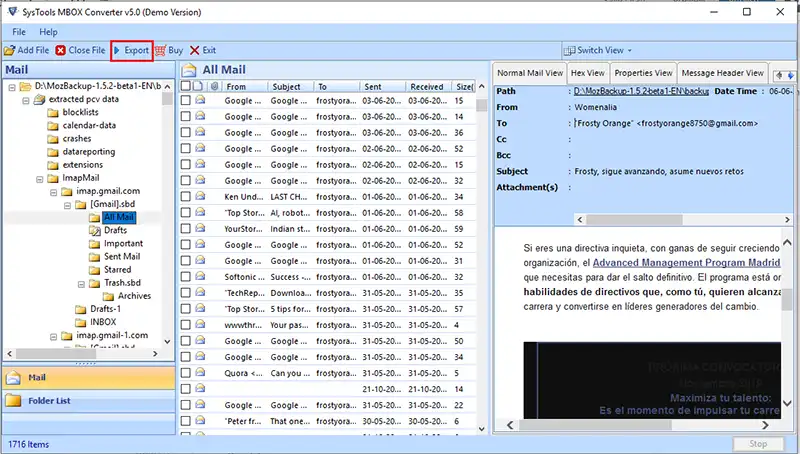The image size is (800, 454).
Task: Collapse the D:\MozBackup root tree node
Action: [x=12, y=87]
